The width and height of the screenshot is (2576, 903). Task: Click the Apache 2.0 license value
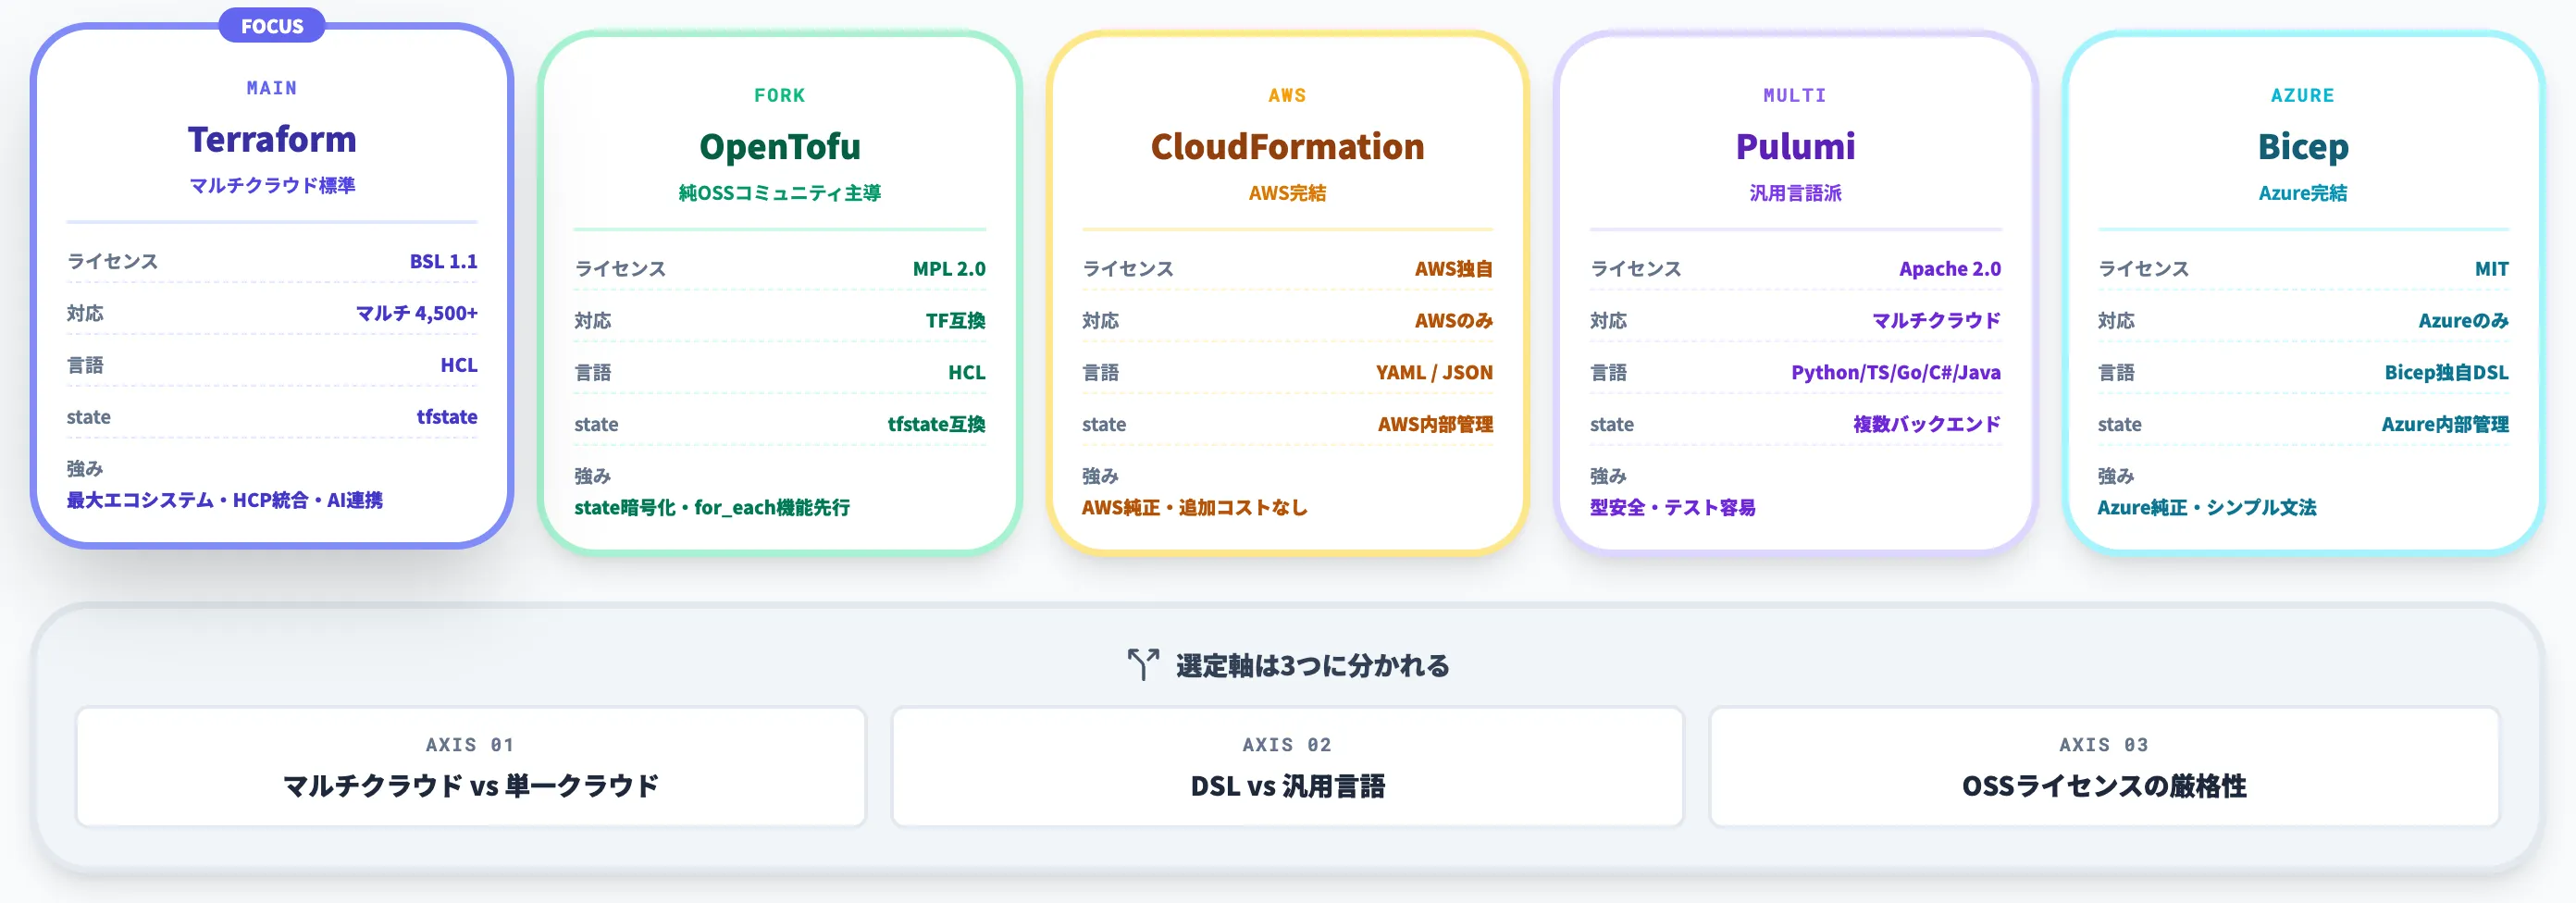pos(1950,268)
